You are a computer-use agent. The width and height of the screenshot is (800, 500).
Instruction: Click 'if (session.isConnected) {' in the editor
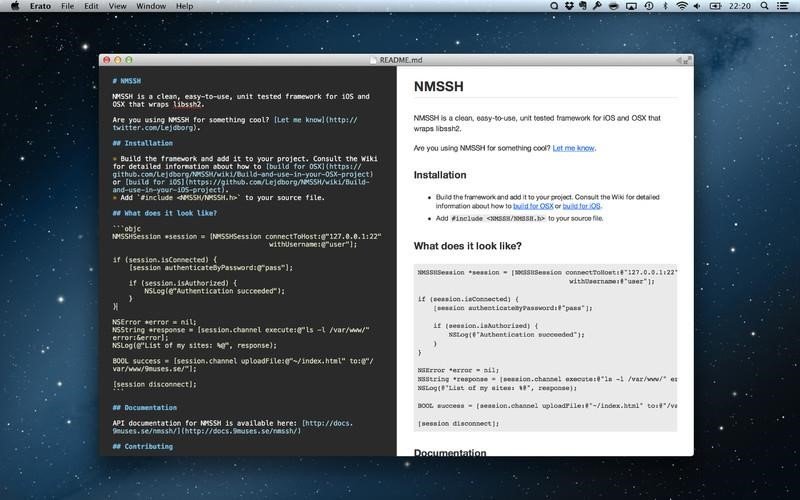click(165, 260)
